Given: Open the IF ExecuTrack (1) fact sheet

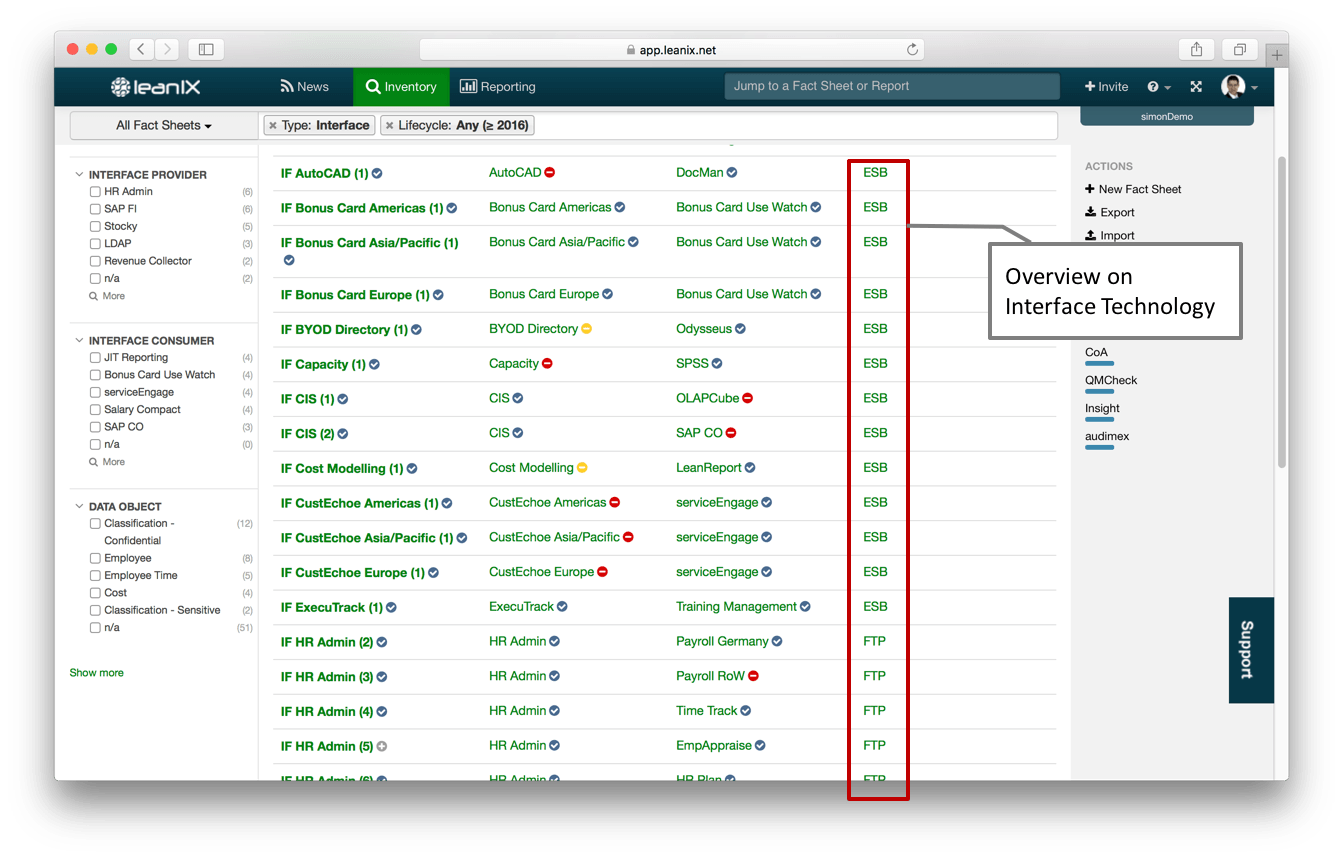Looking at the screenshot, I should tap(332, 607).
